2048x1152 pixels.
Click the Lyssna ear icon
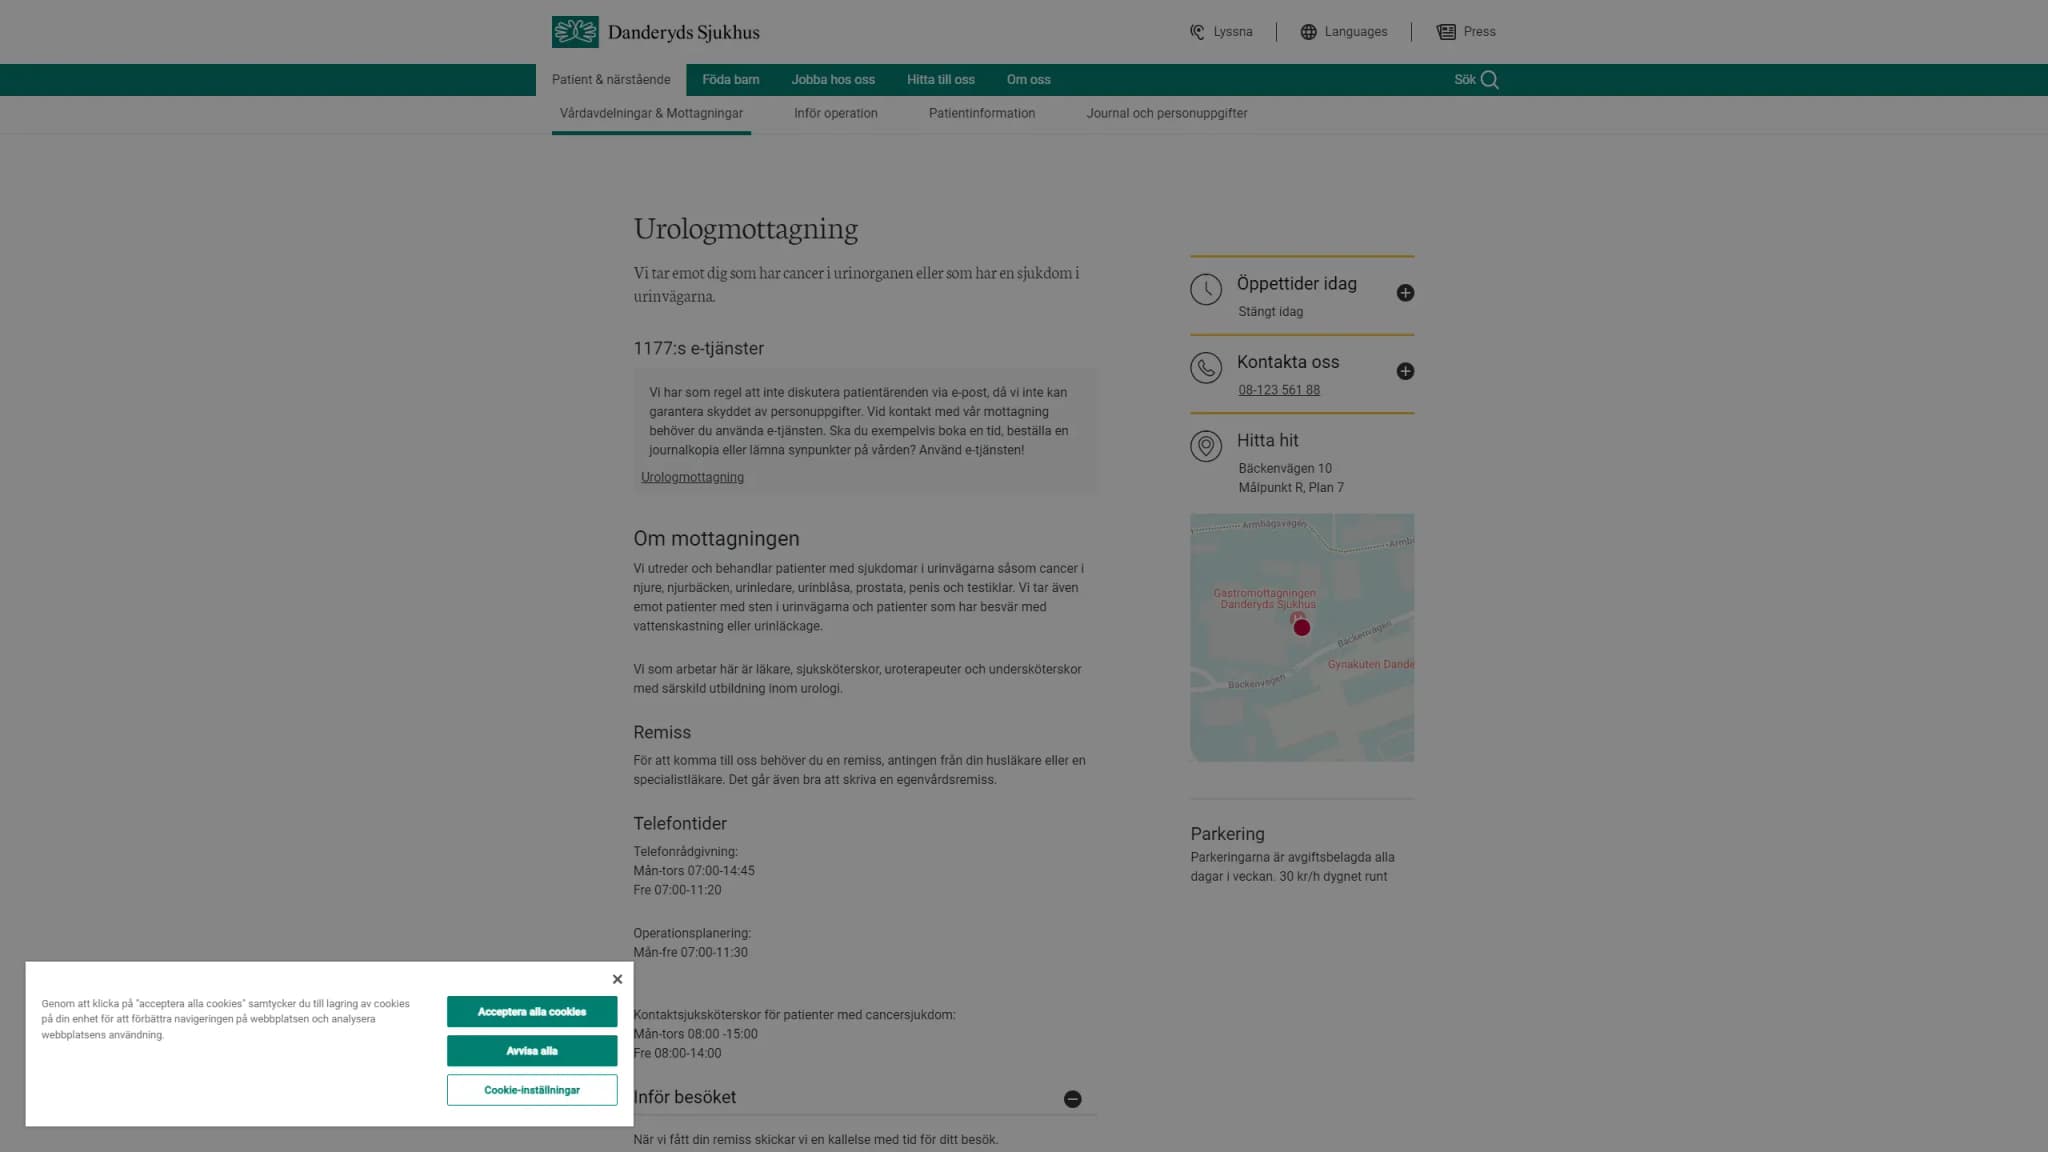1197,32
